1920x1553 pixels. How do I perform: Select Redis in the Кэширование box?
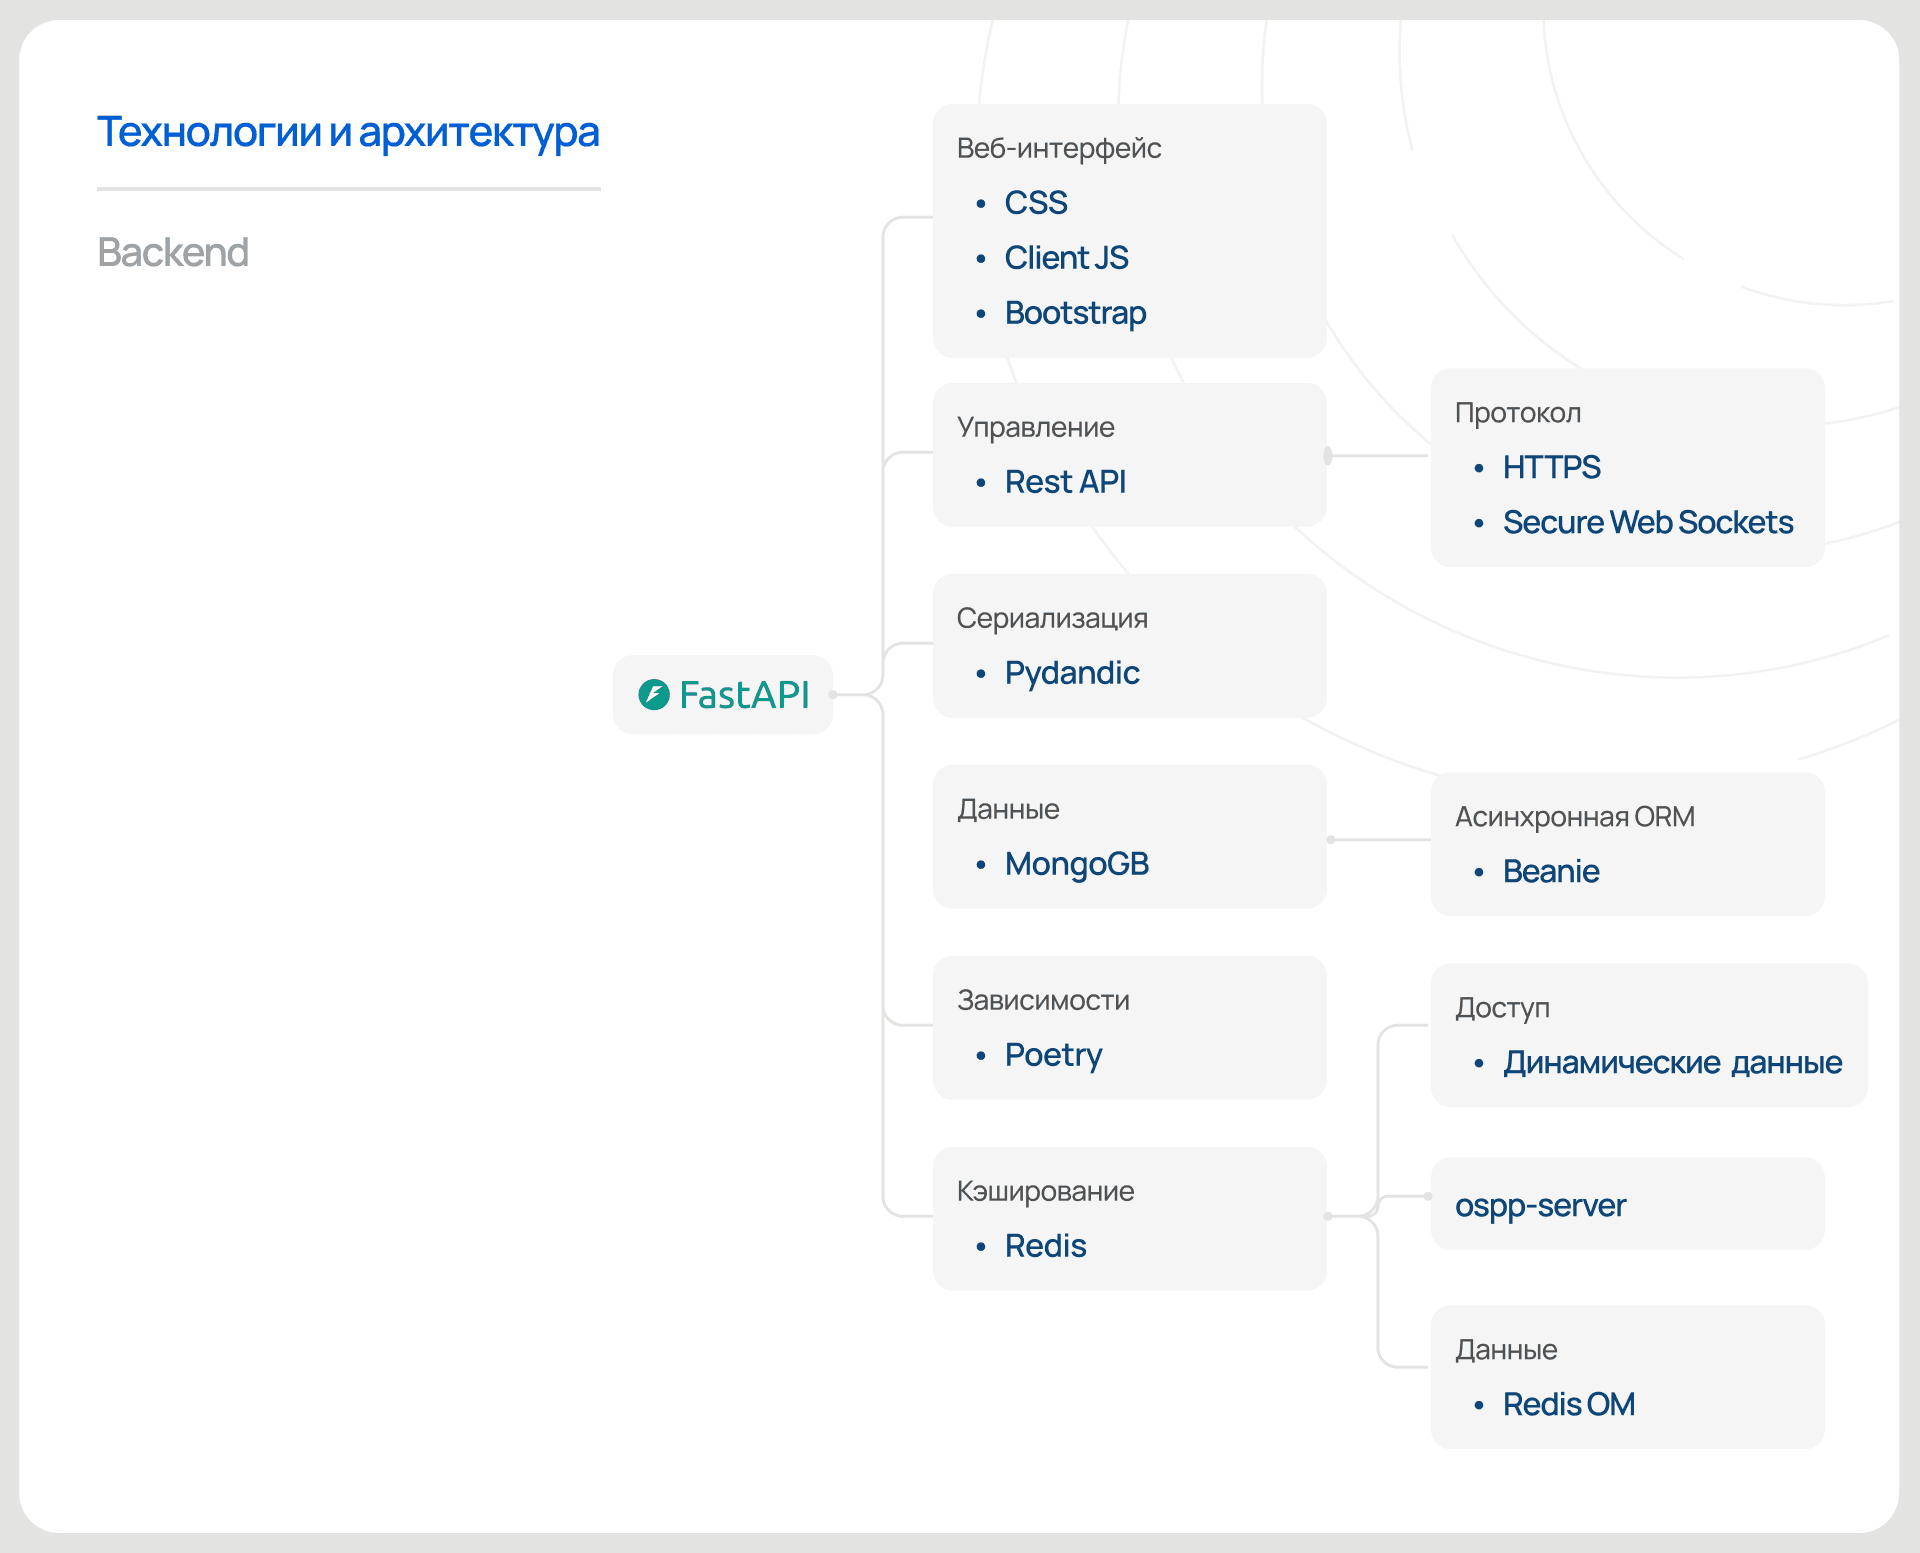coord(1045,1246)
